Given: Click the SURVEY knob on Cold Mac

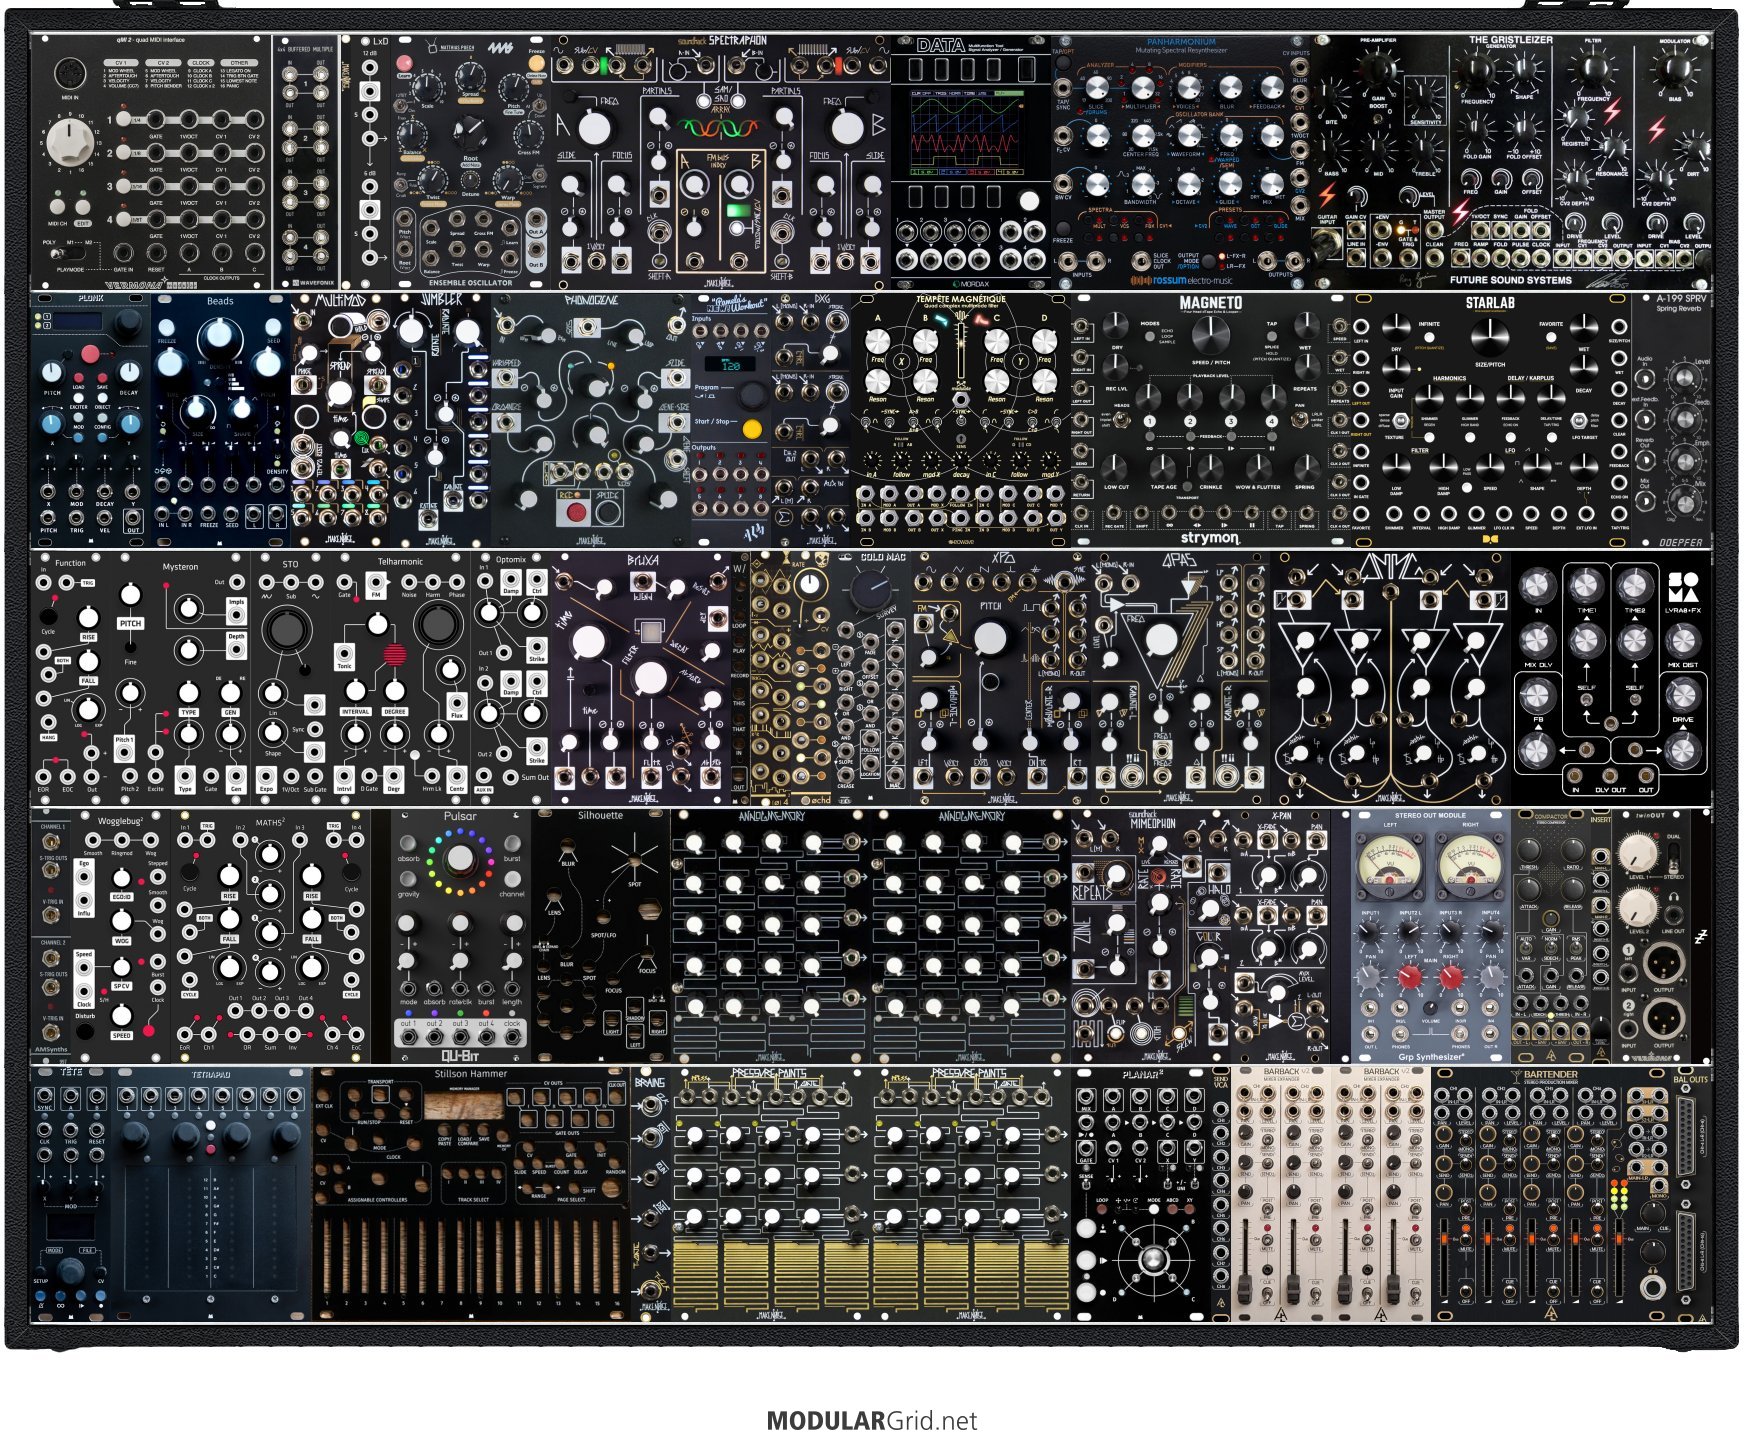Looking at the screenshot, I should pos(873,589).
